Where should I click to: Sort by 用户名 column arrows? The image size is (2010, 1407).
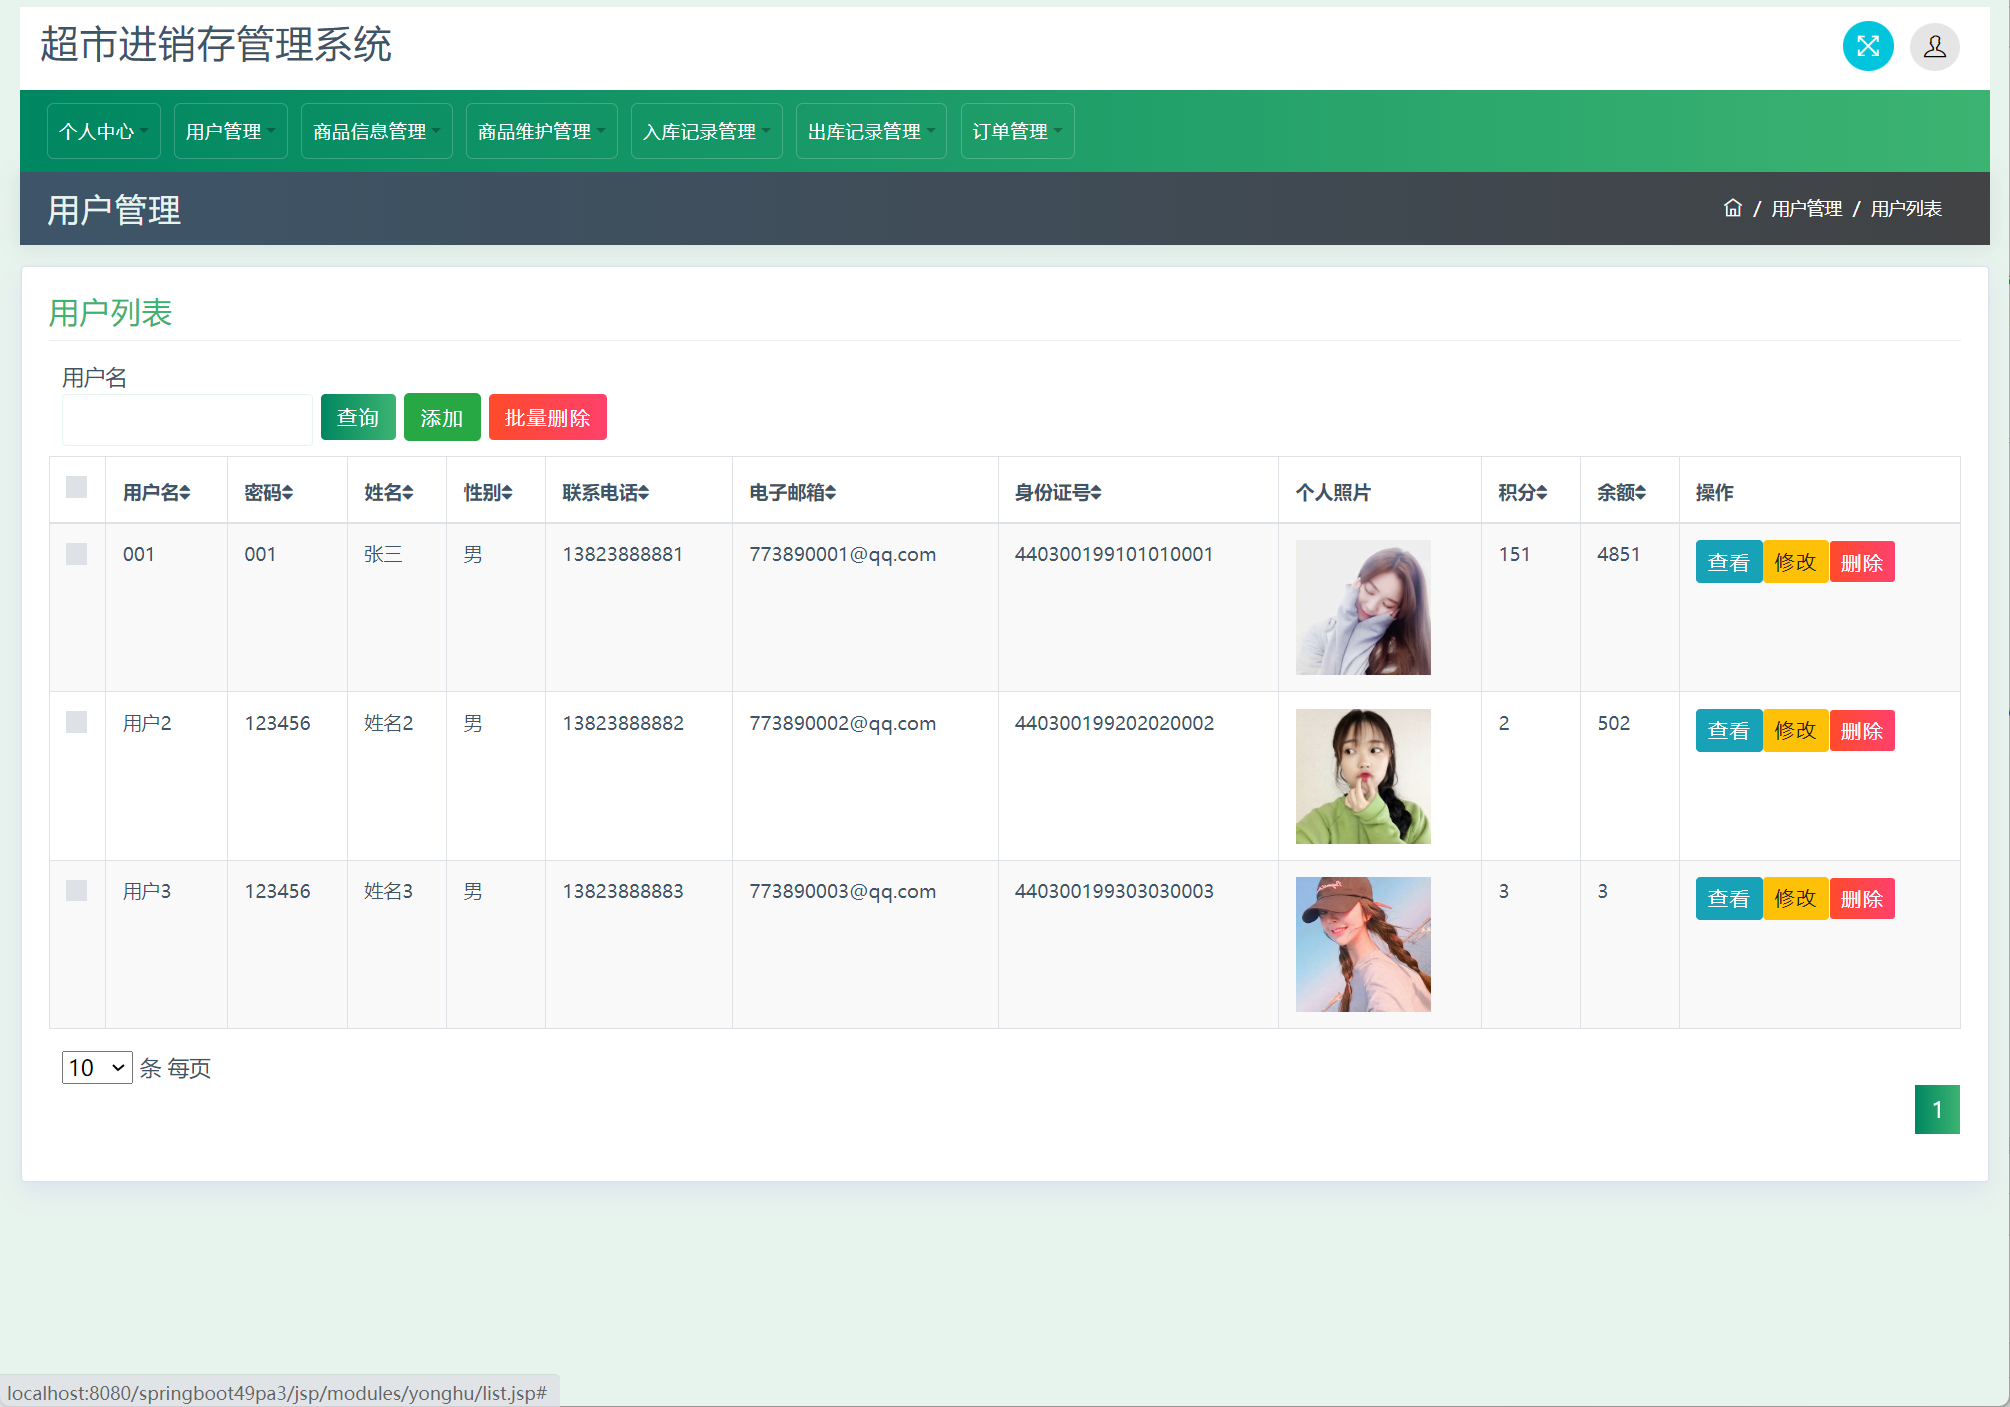(186, 492)
